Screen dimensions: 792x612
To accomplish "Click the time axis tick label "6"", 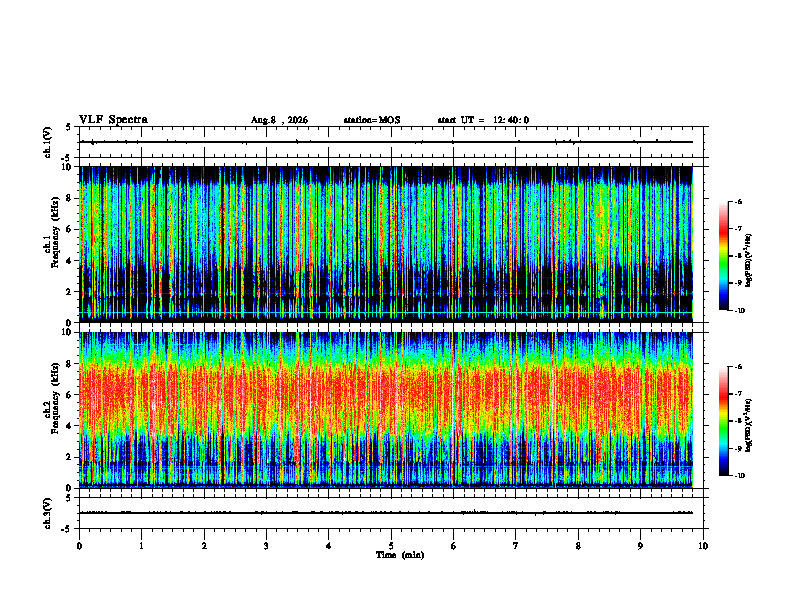I will pos(454,546).
